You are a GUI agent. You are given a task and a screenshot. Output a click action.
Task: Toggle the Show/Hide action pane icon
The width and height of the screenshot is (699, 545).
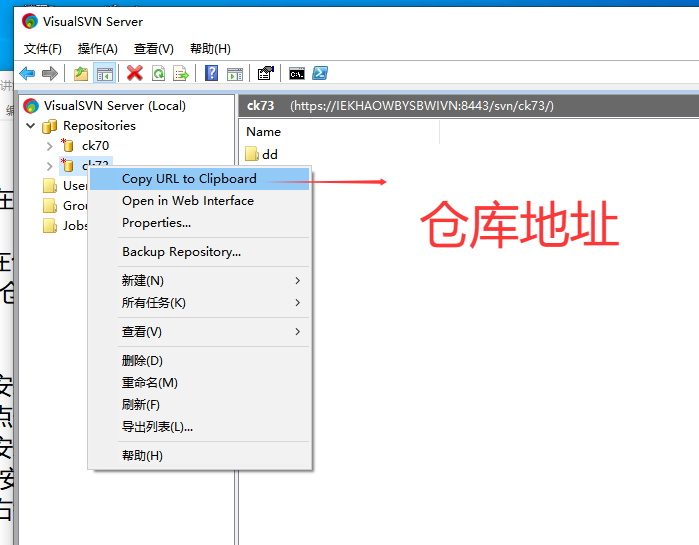coord(235,74)
